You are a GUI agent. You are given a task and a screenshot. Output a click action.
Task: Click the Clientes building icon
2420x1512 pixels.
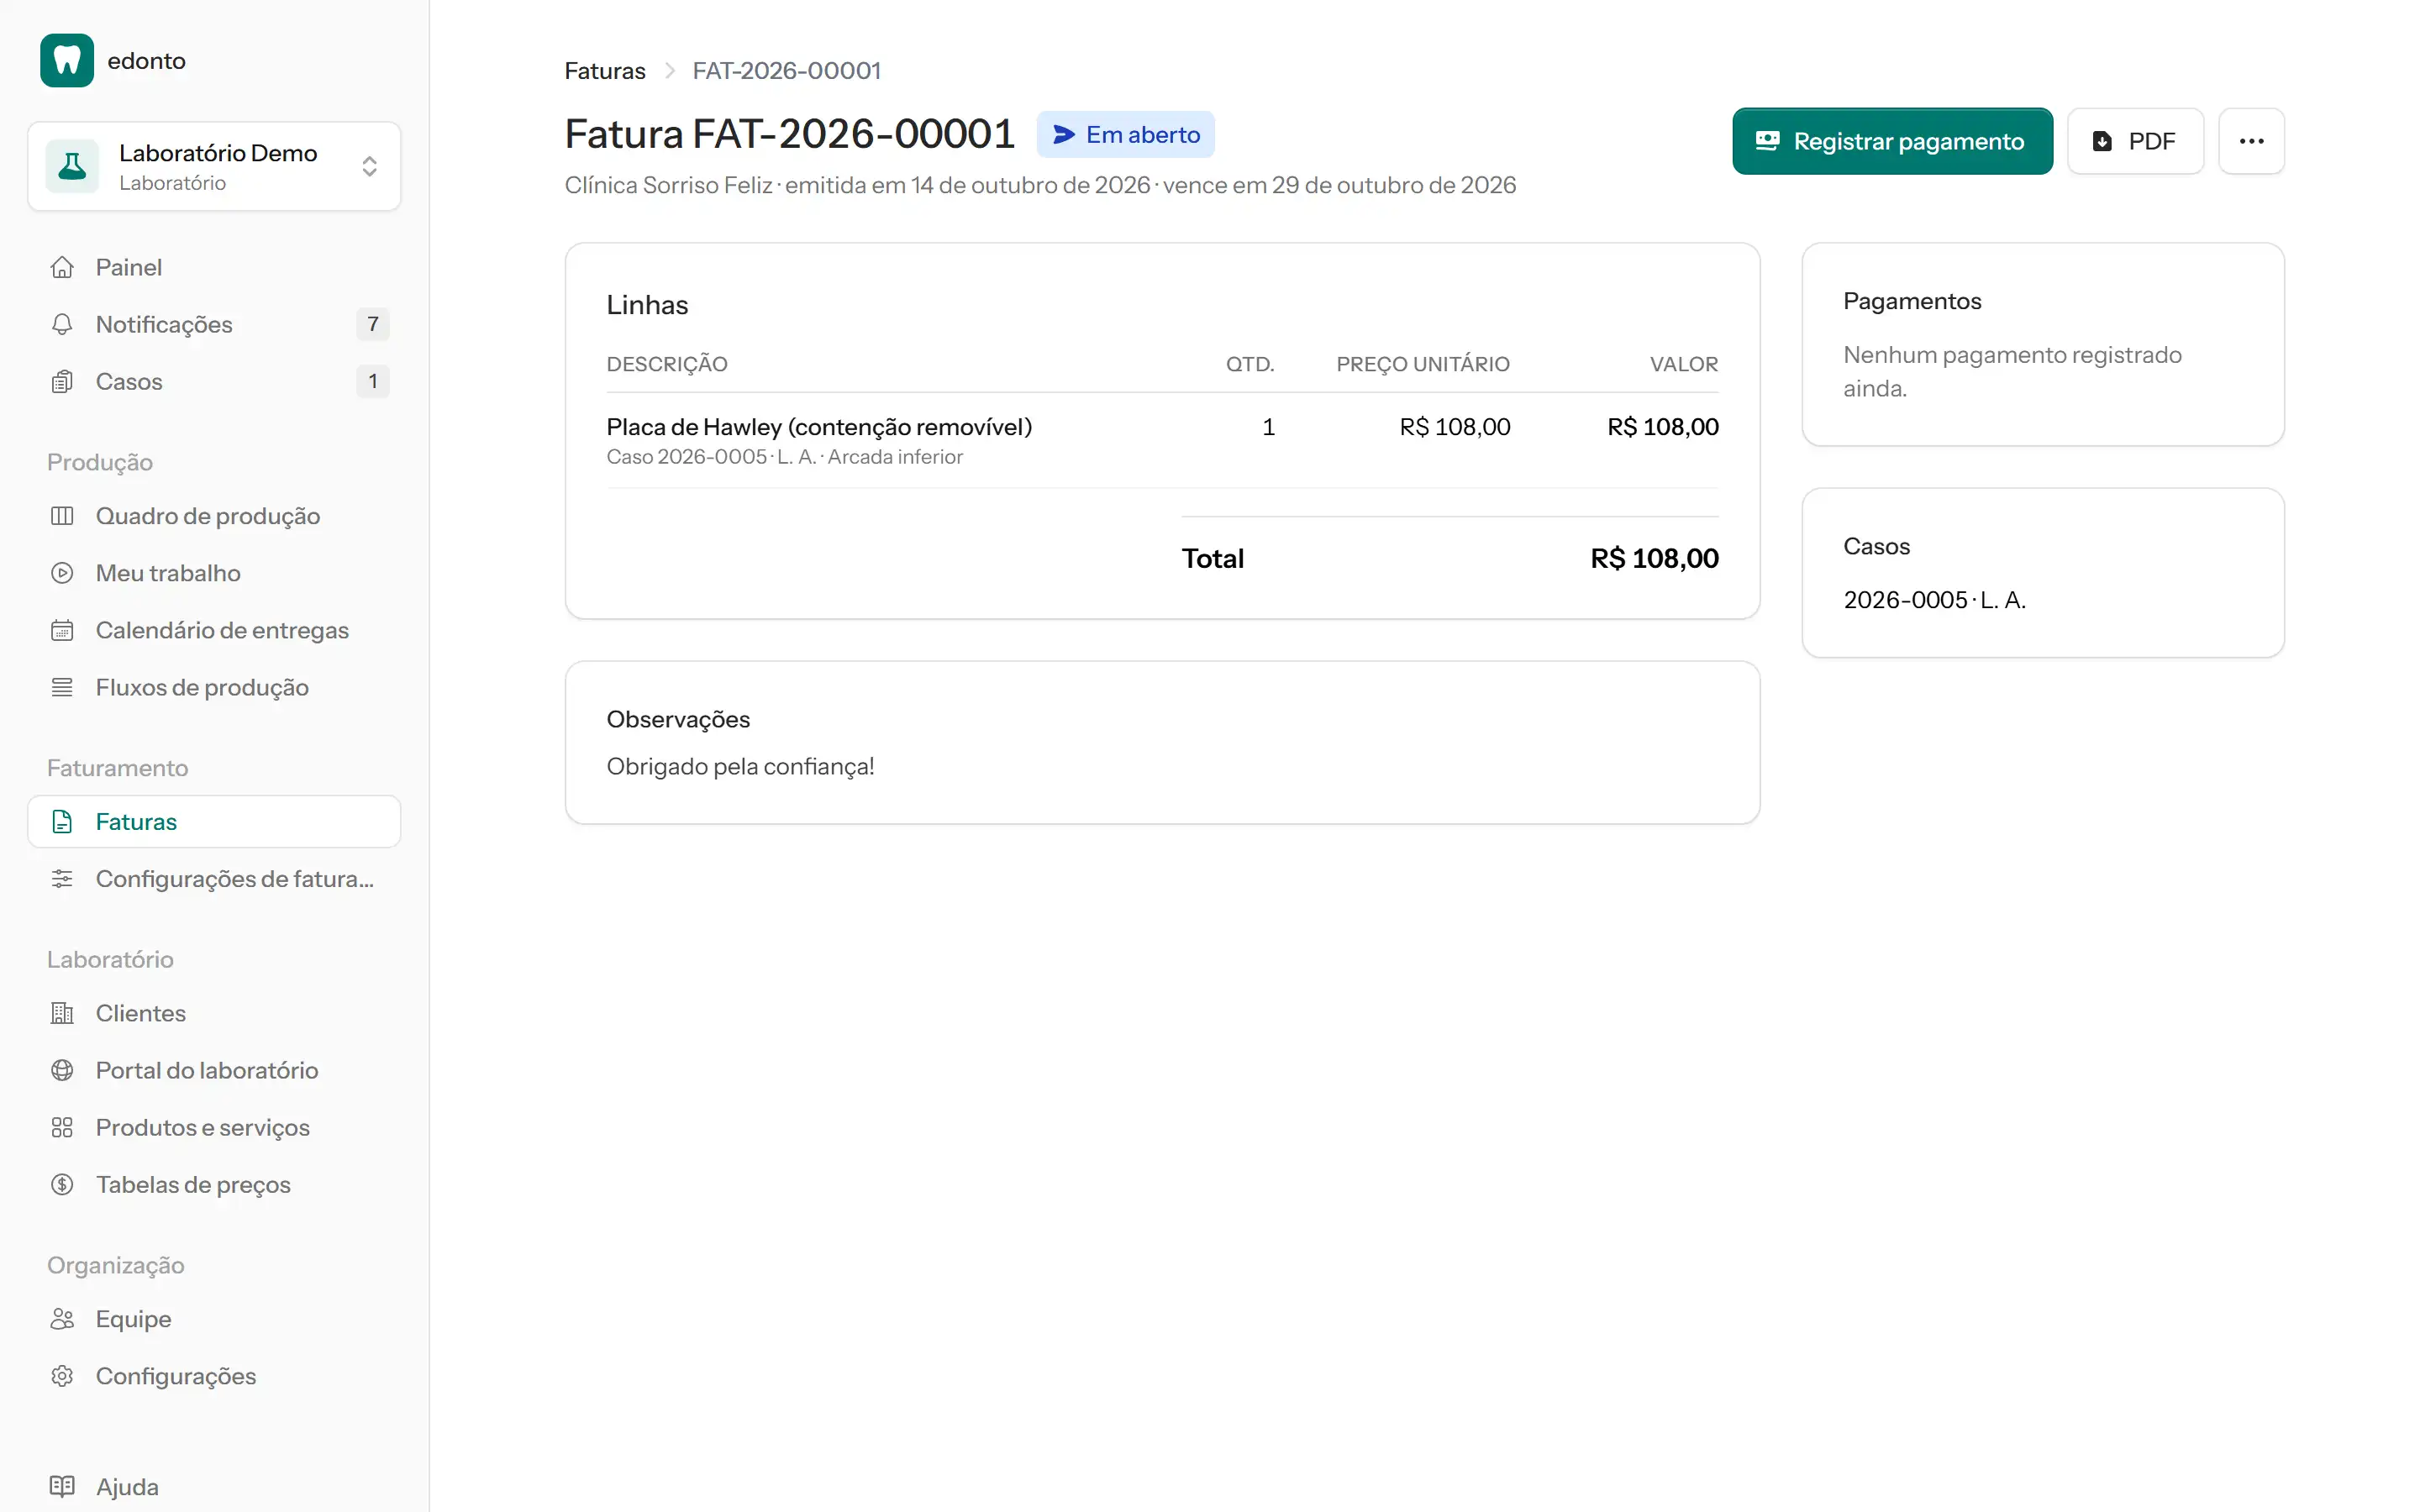click(62, 1013)
